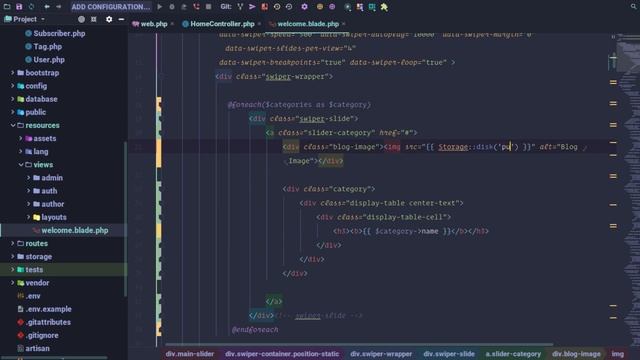Open User.php in project tree
Viewport: 640px width, 360px height.
[49, 60]
